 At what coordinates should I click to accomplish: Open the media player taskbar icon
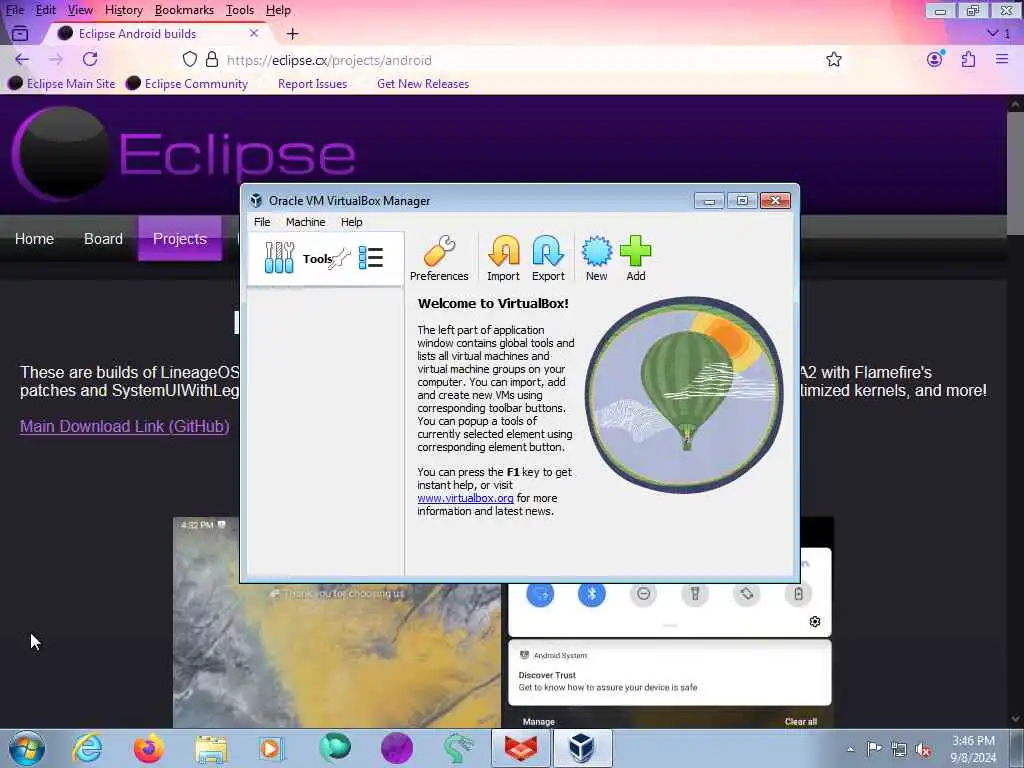[270, 748]
